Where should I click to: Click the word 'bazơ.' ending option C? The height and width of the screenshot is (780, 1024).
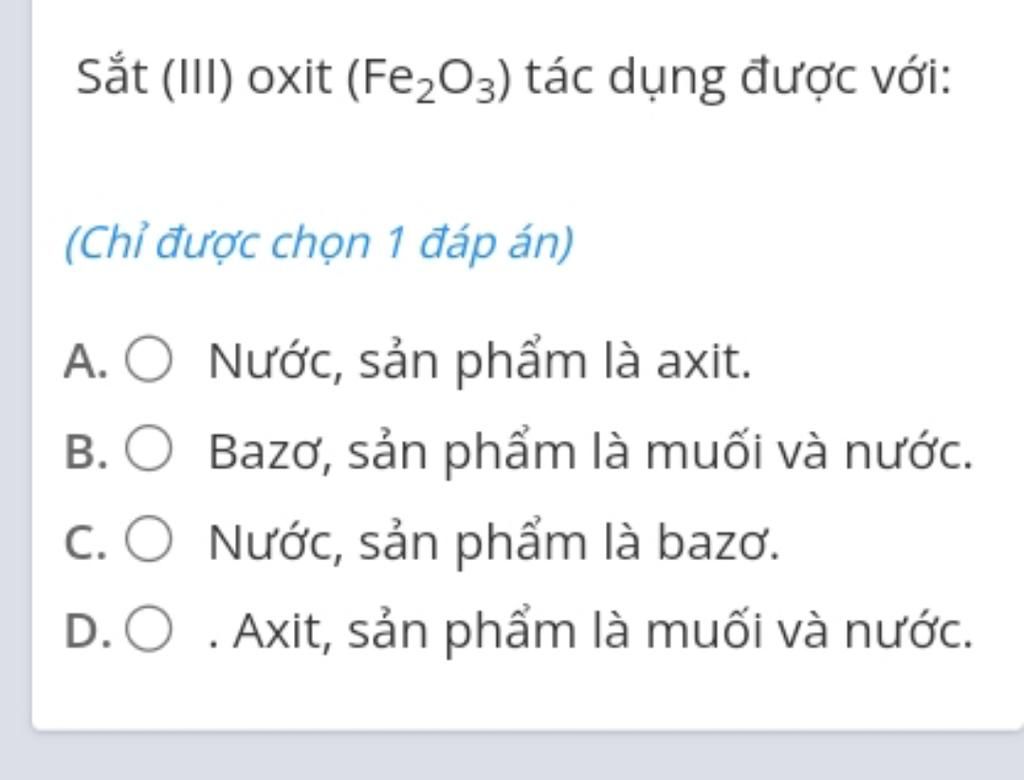tap(718, 542)
